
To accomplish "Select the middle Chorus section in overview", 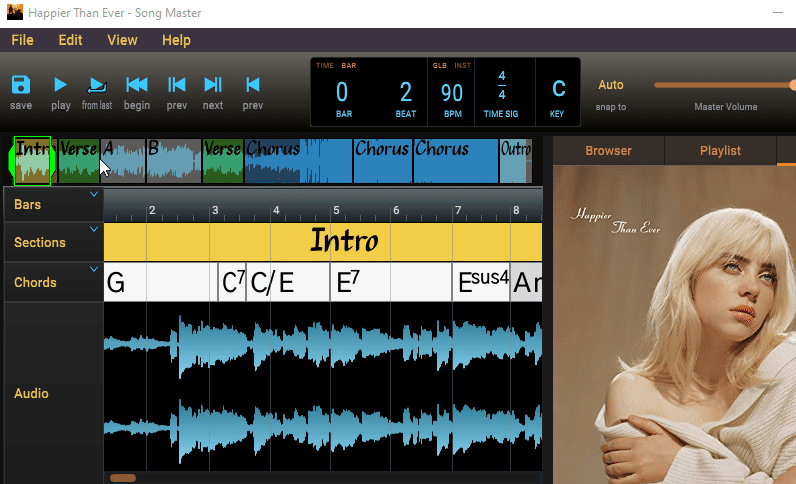I will 383,161.
